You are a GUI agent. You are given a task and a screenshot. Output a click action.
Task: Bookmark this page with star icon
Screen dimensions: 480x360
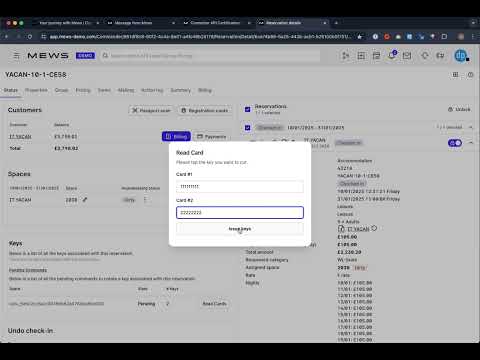(x=359, y=36)
